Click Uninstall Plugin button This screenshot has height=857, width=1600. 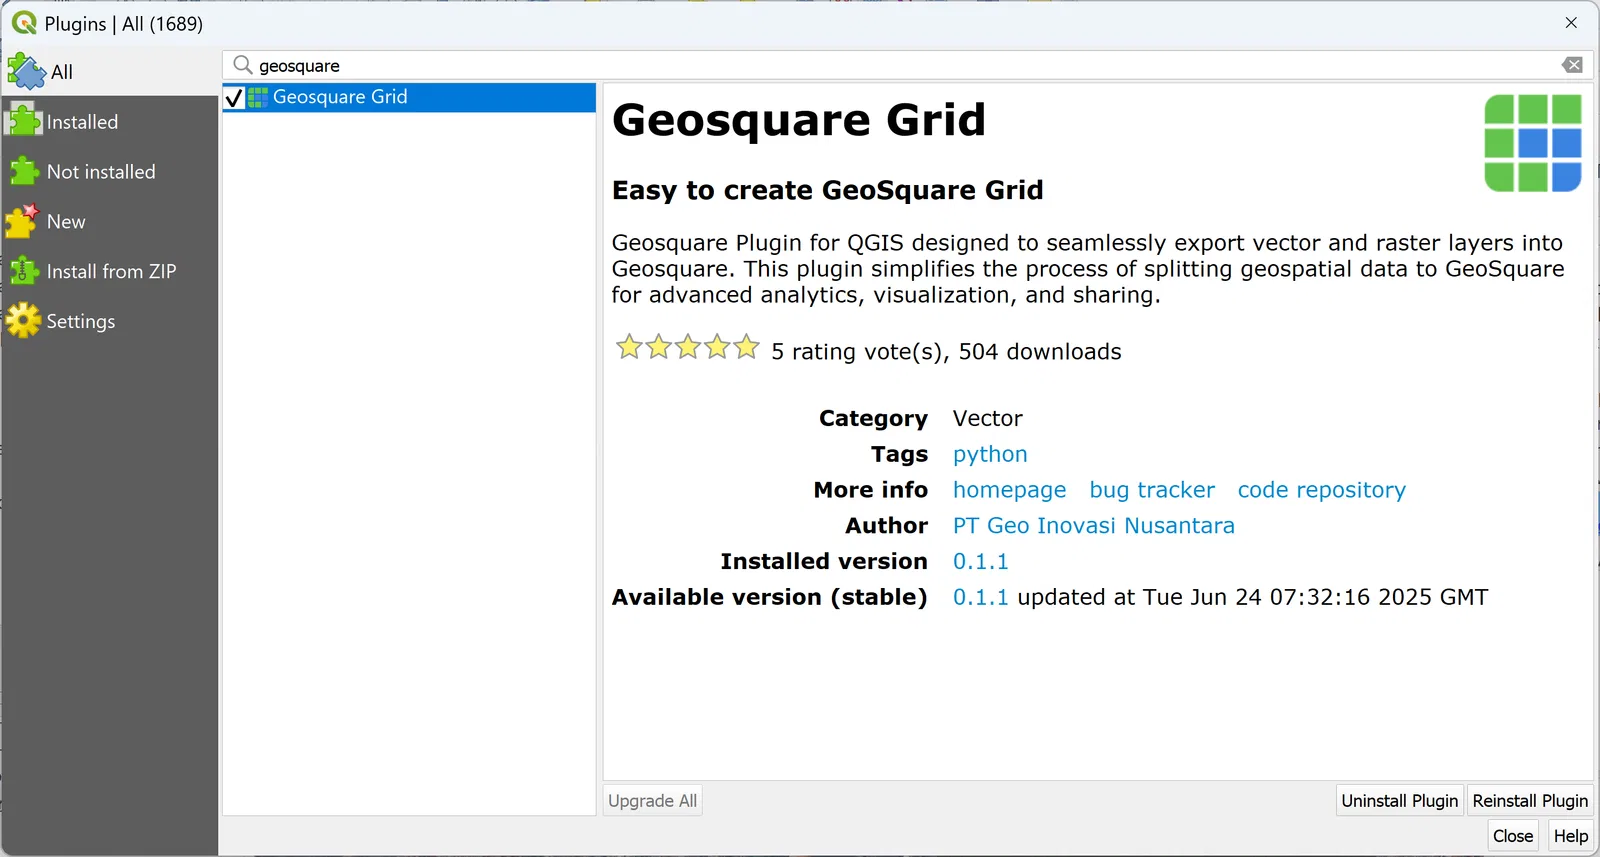pos(1400,801)
